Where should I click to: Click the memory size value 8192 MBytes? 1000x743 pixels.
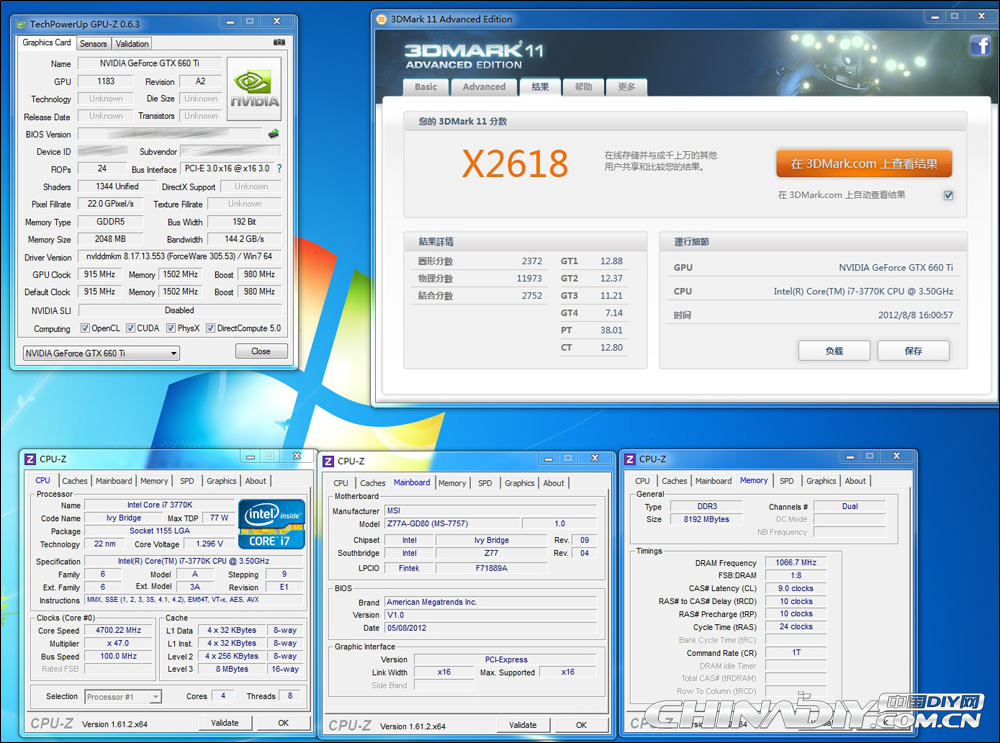coord(707,519)
